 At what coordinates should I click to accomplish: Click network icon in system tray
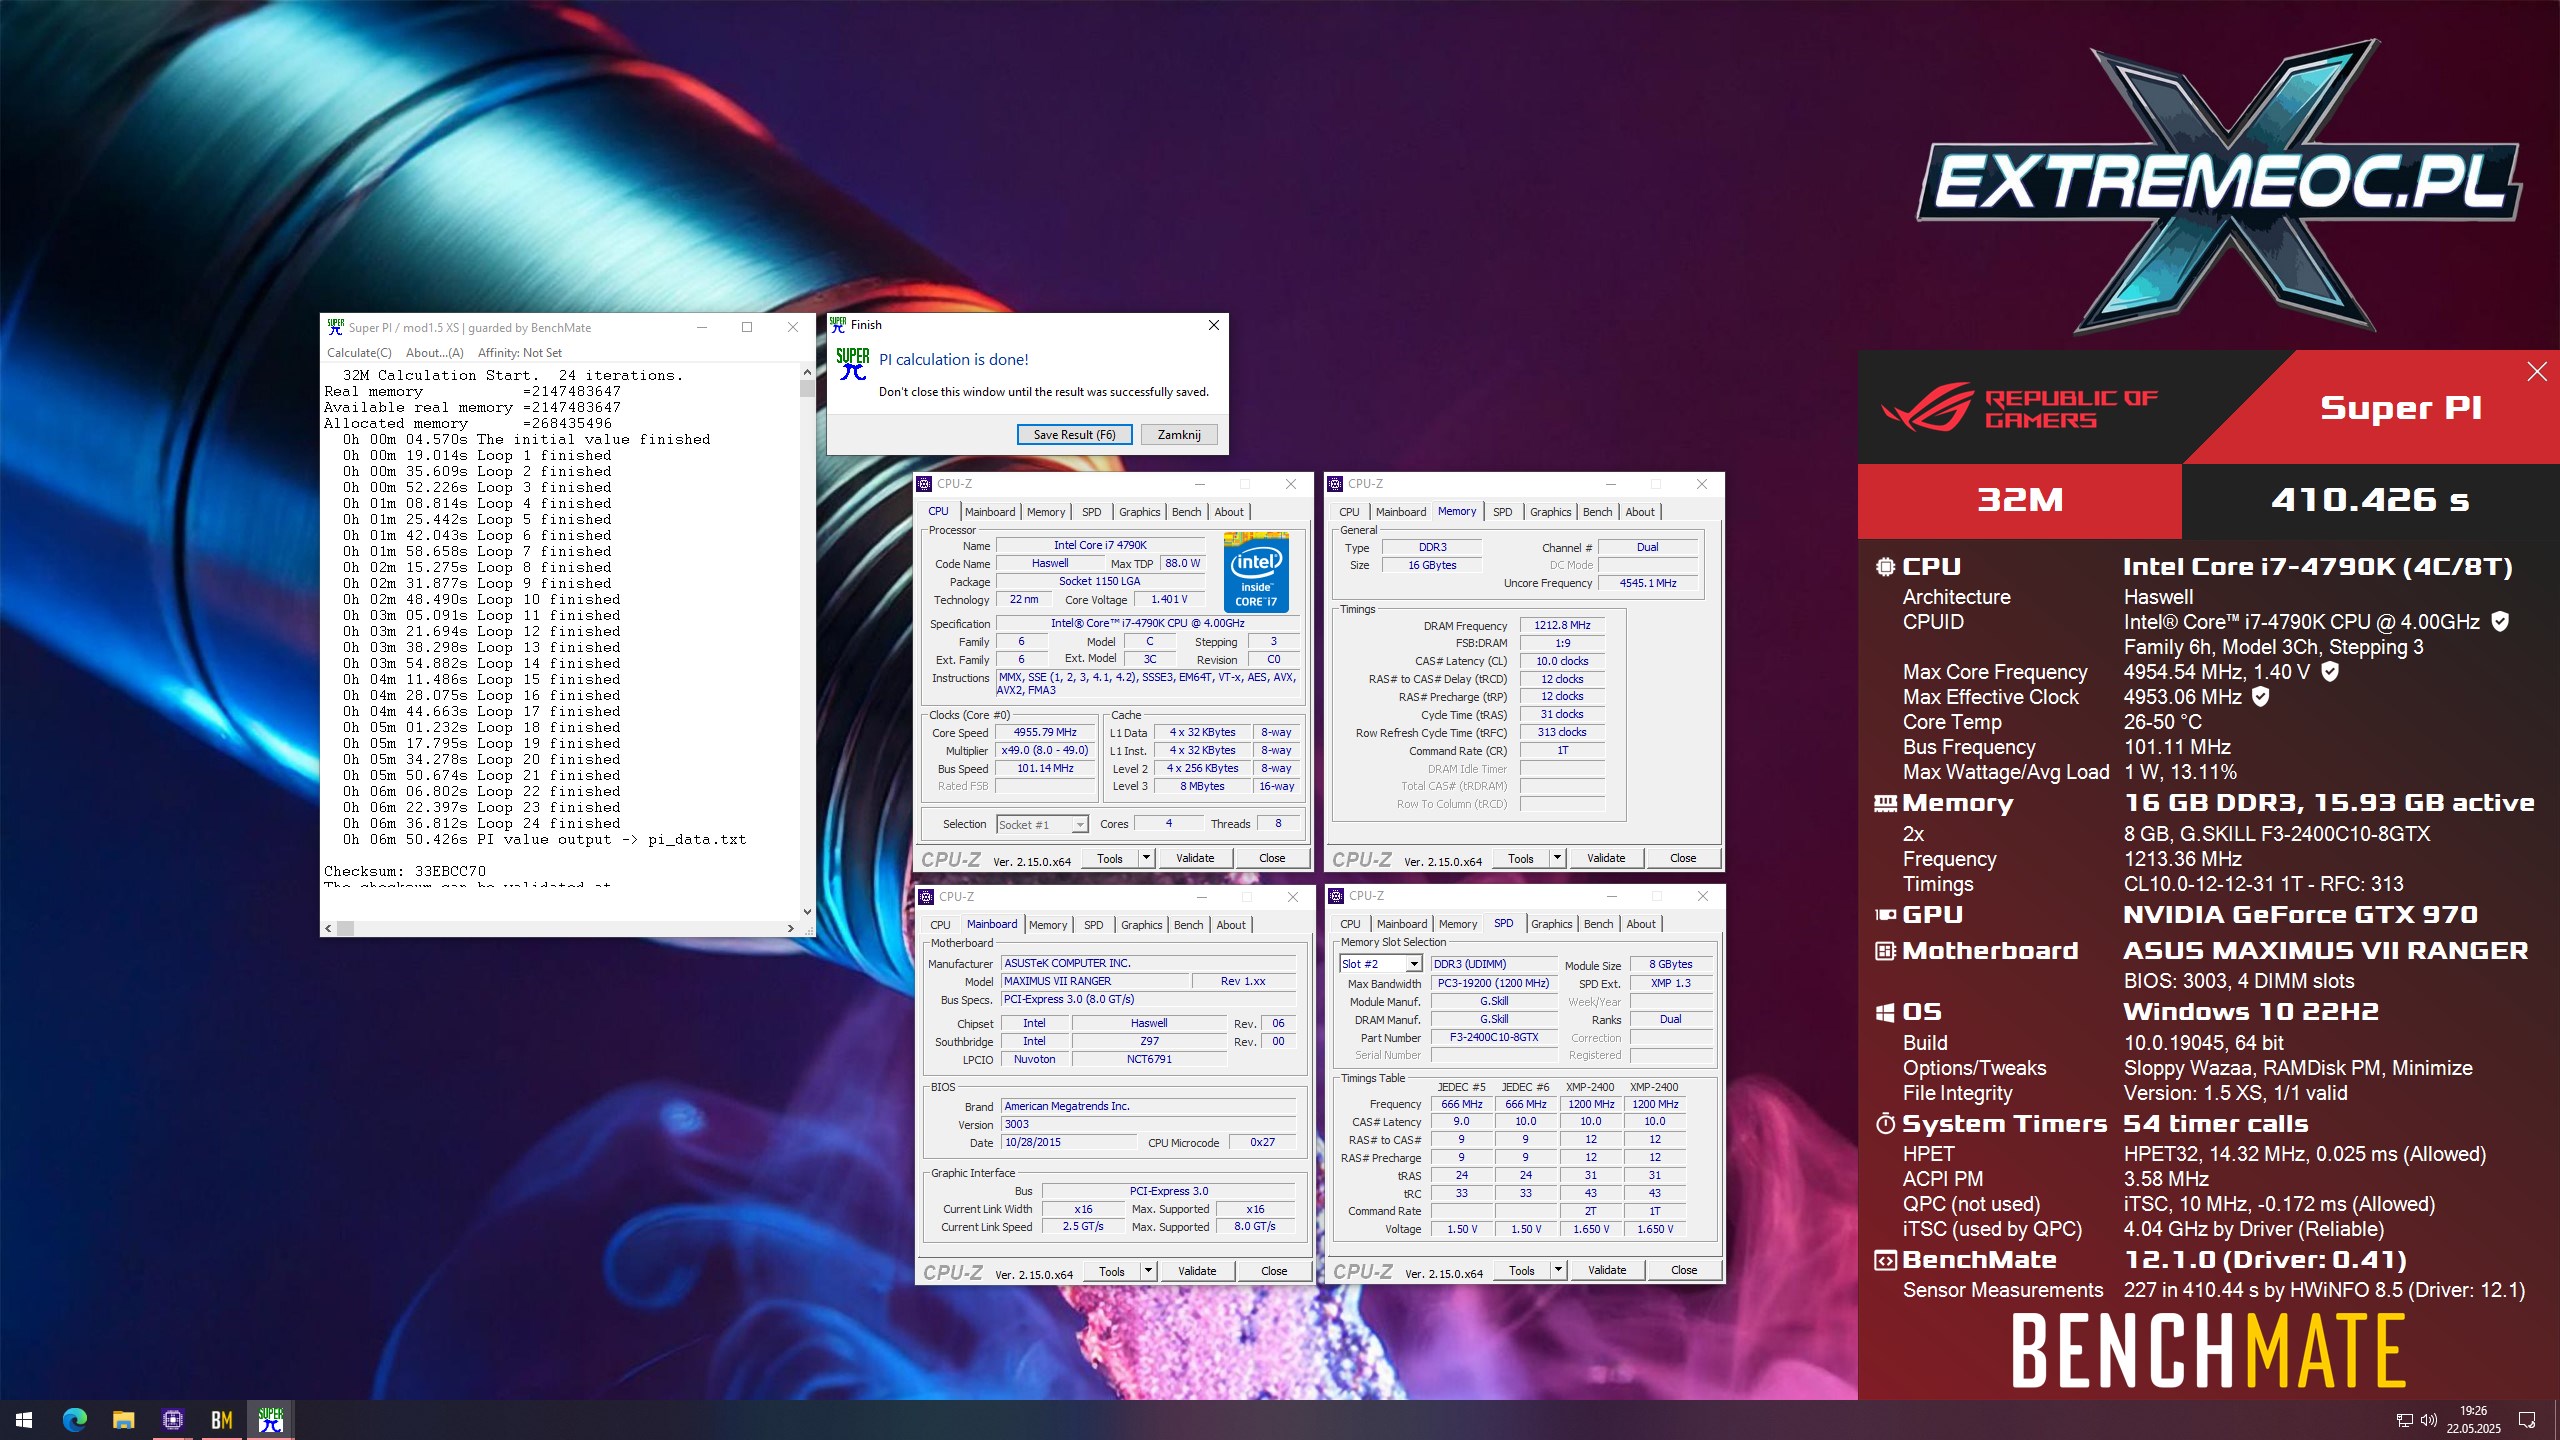(2404, 1420)
